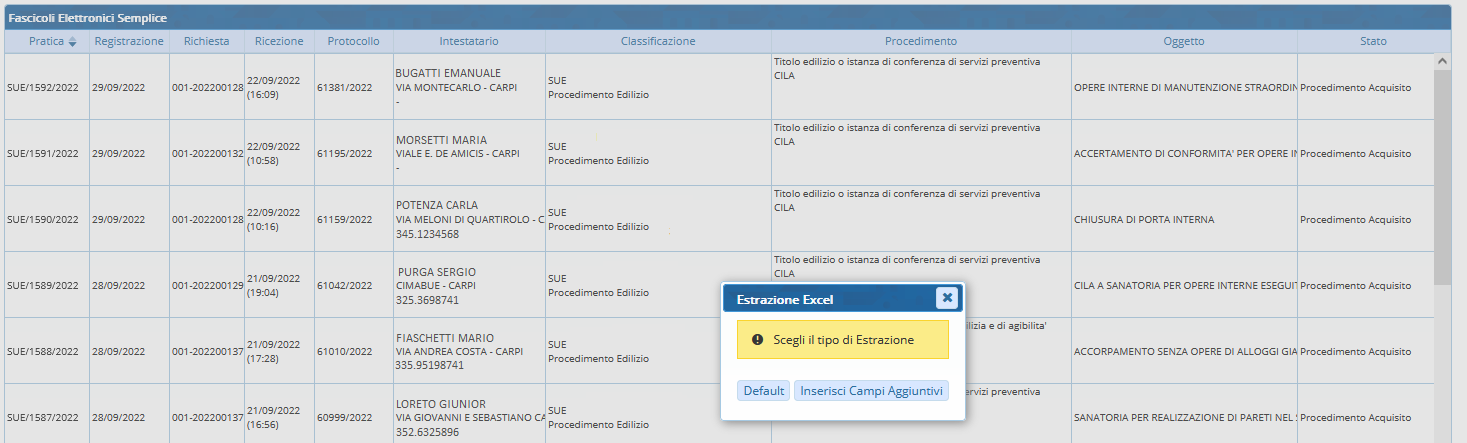1467x443 pixels.
Task: Select row SUE/1592/2022 pratica cell
Action: click(x=43, y=88)
